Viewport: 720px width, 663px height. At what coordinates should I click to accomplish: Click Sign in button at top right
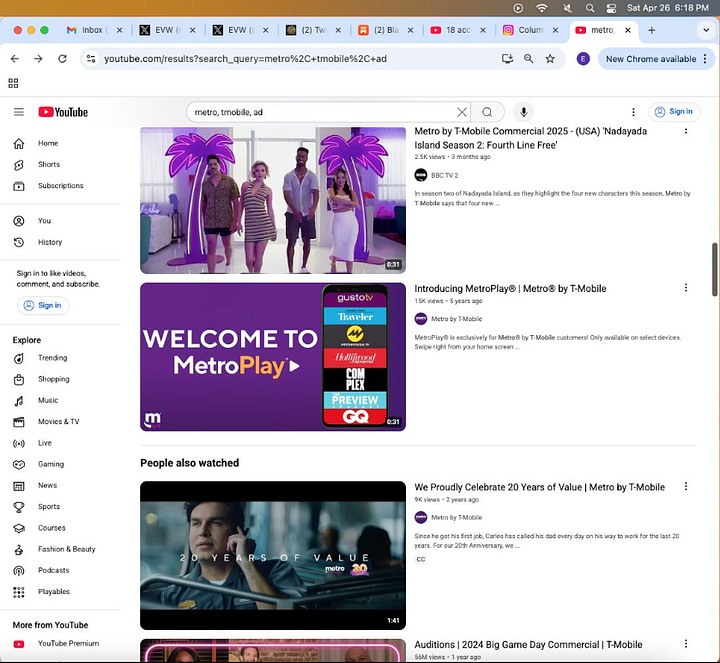[675, 112]
